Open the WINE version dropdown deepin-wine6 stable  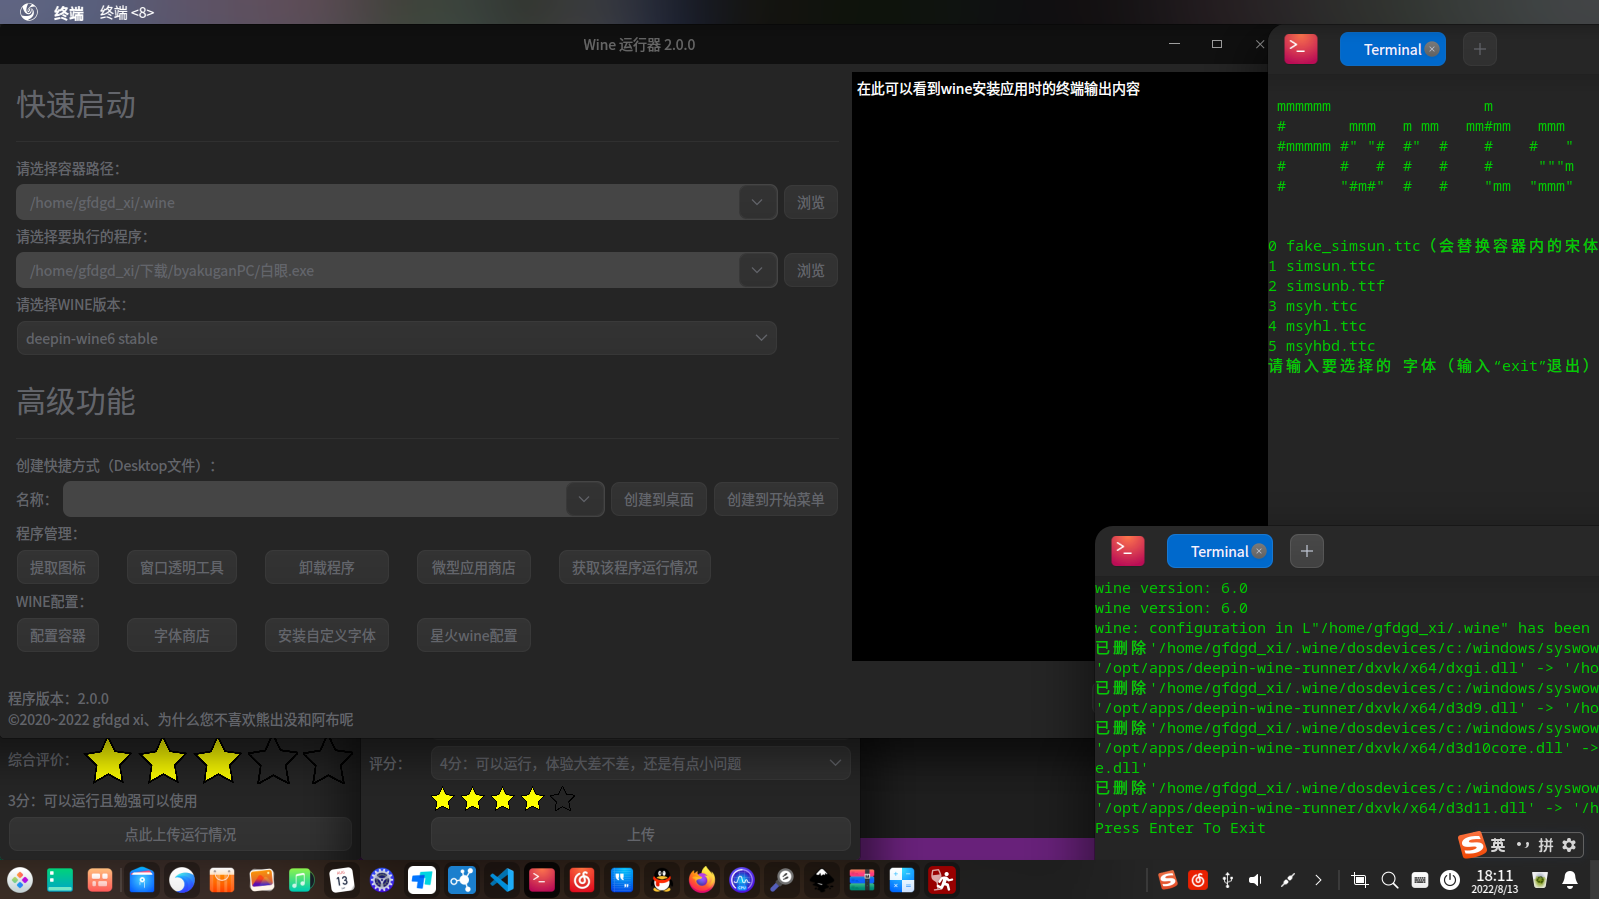tap(396, 338)
